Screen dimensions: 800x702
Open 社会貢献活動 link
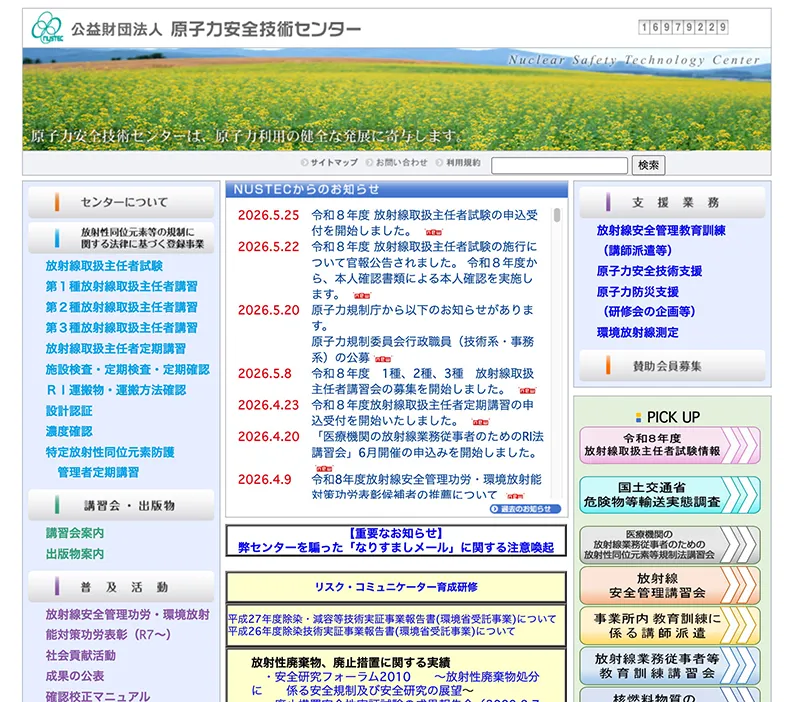pos(81,656)
